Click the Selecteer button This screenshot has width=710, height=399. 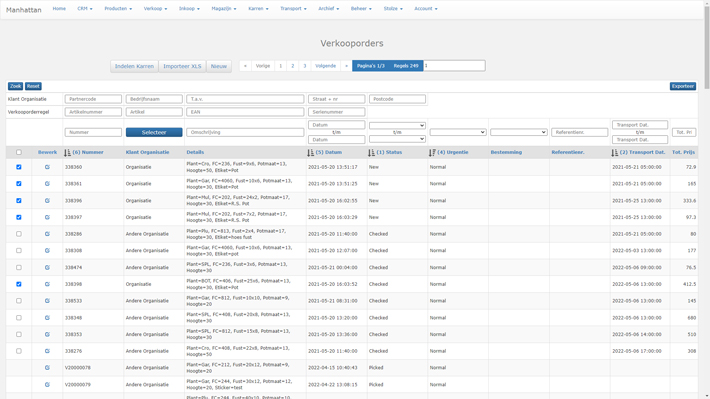pos(154,132)
